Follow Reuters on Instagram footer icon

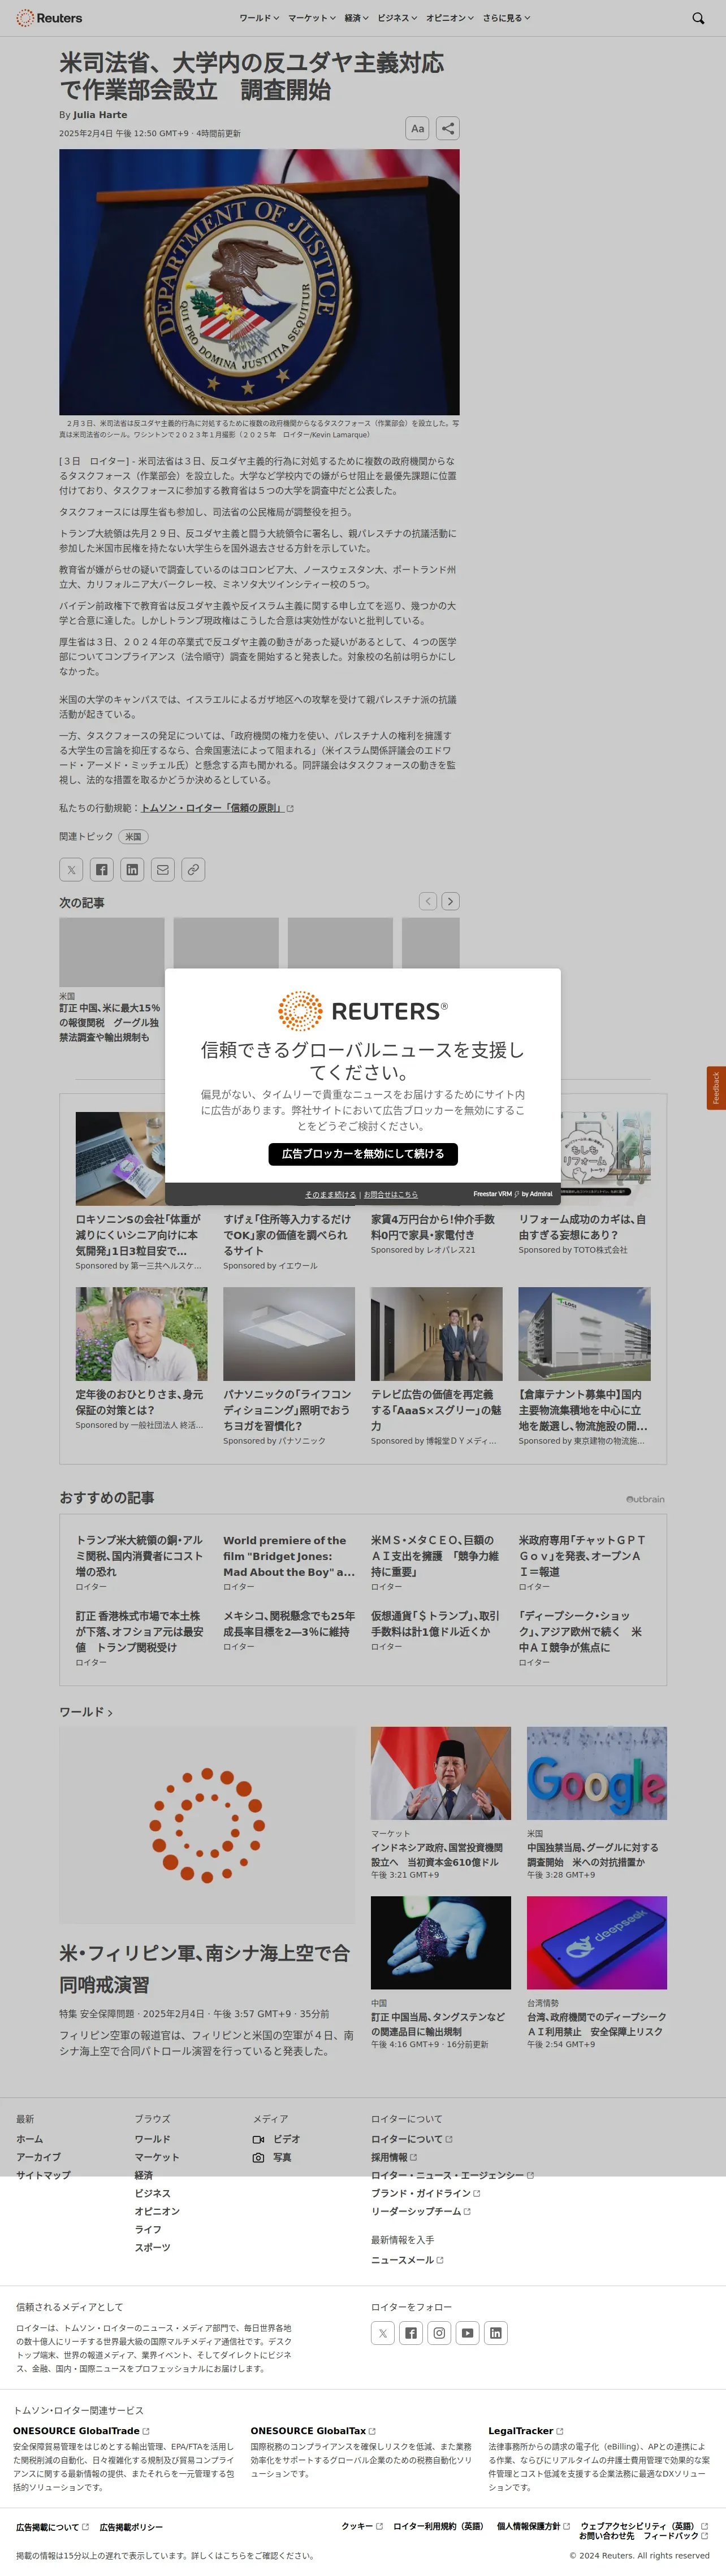tap(439, 2333)
